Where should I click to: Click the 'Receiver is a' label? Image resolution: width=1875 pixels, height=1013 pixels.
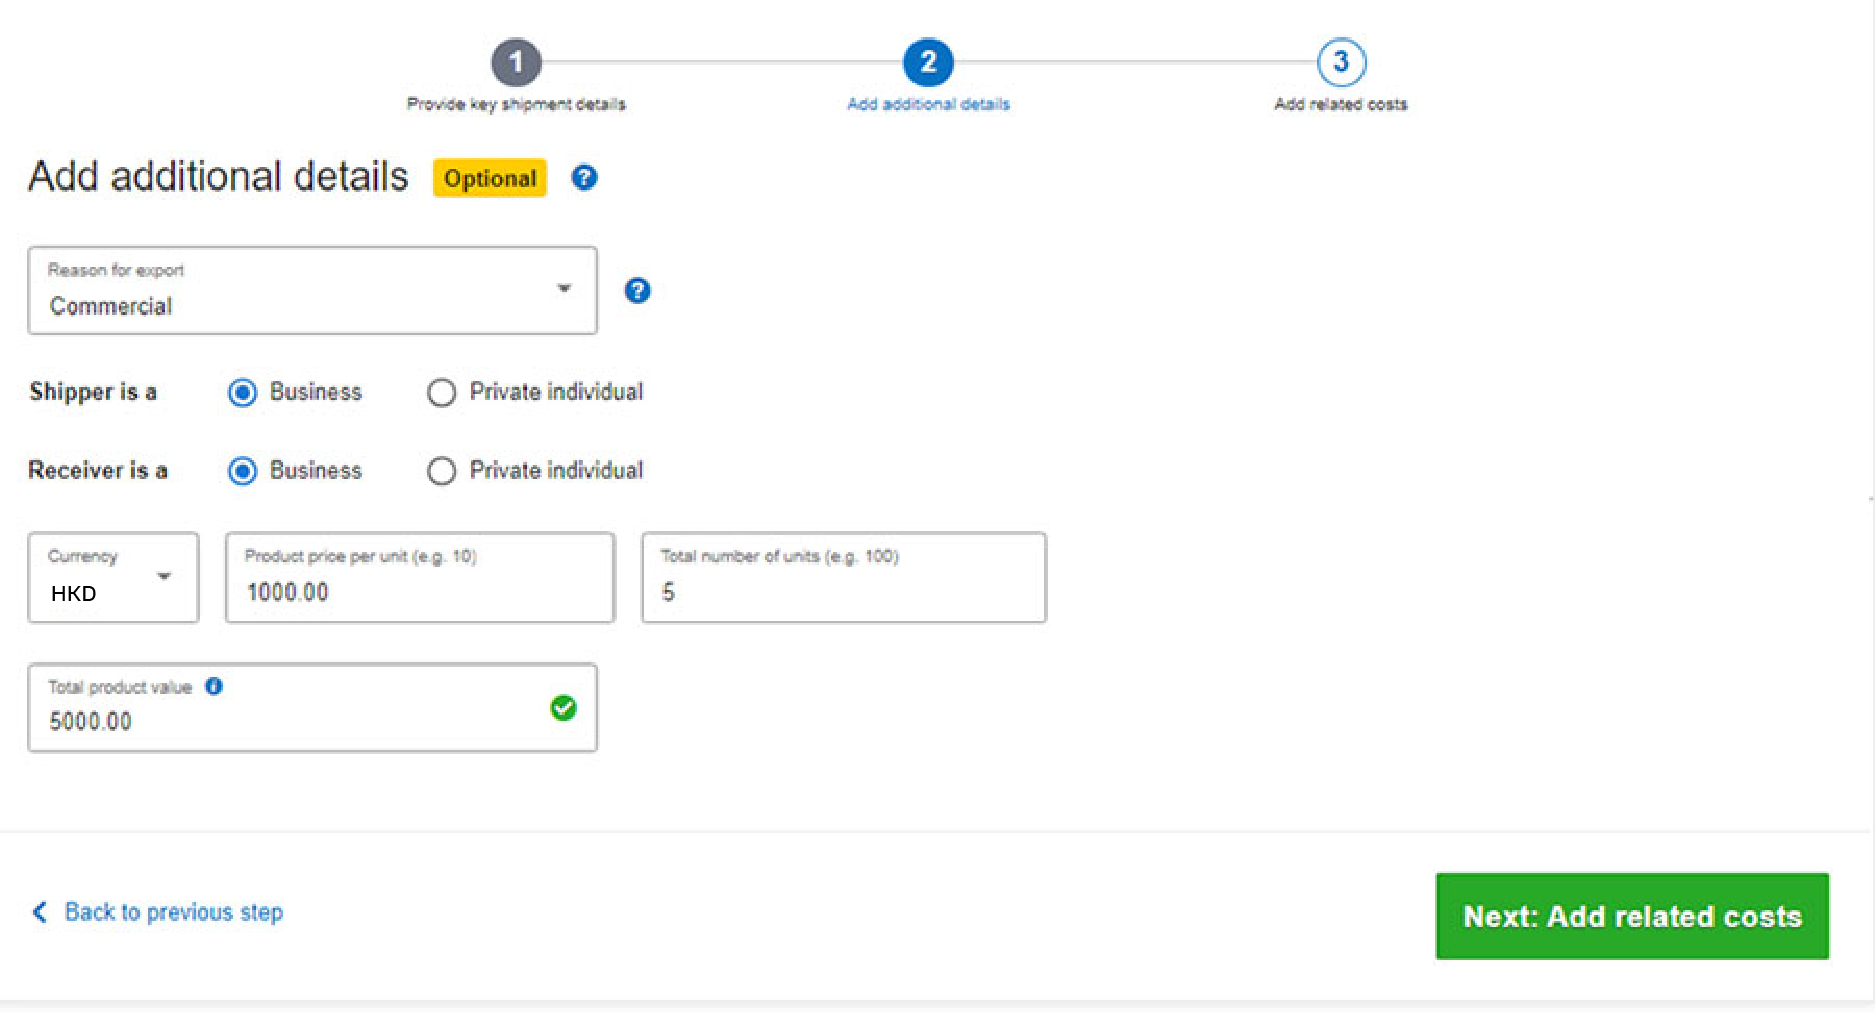tap(98, 471)
